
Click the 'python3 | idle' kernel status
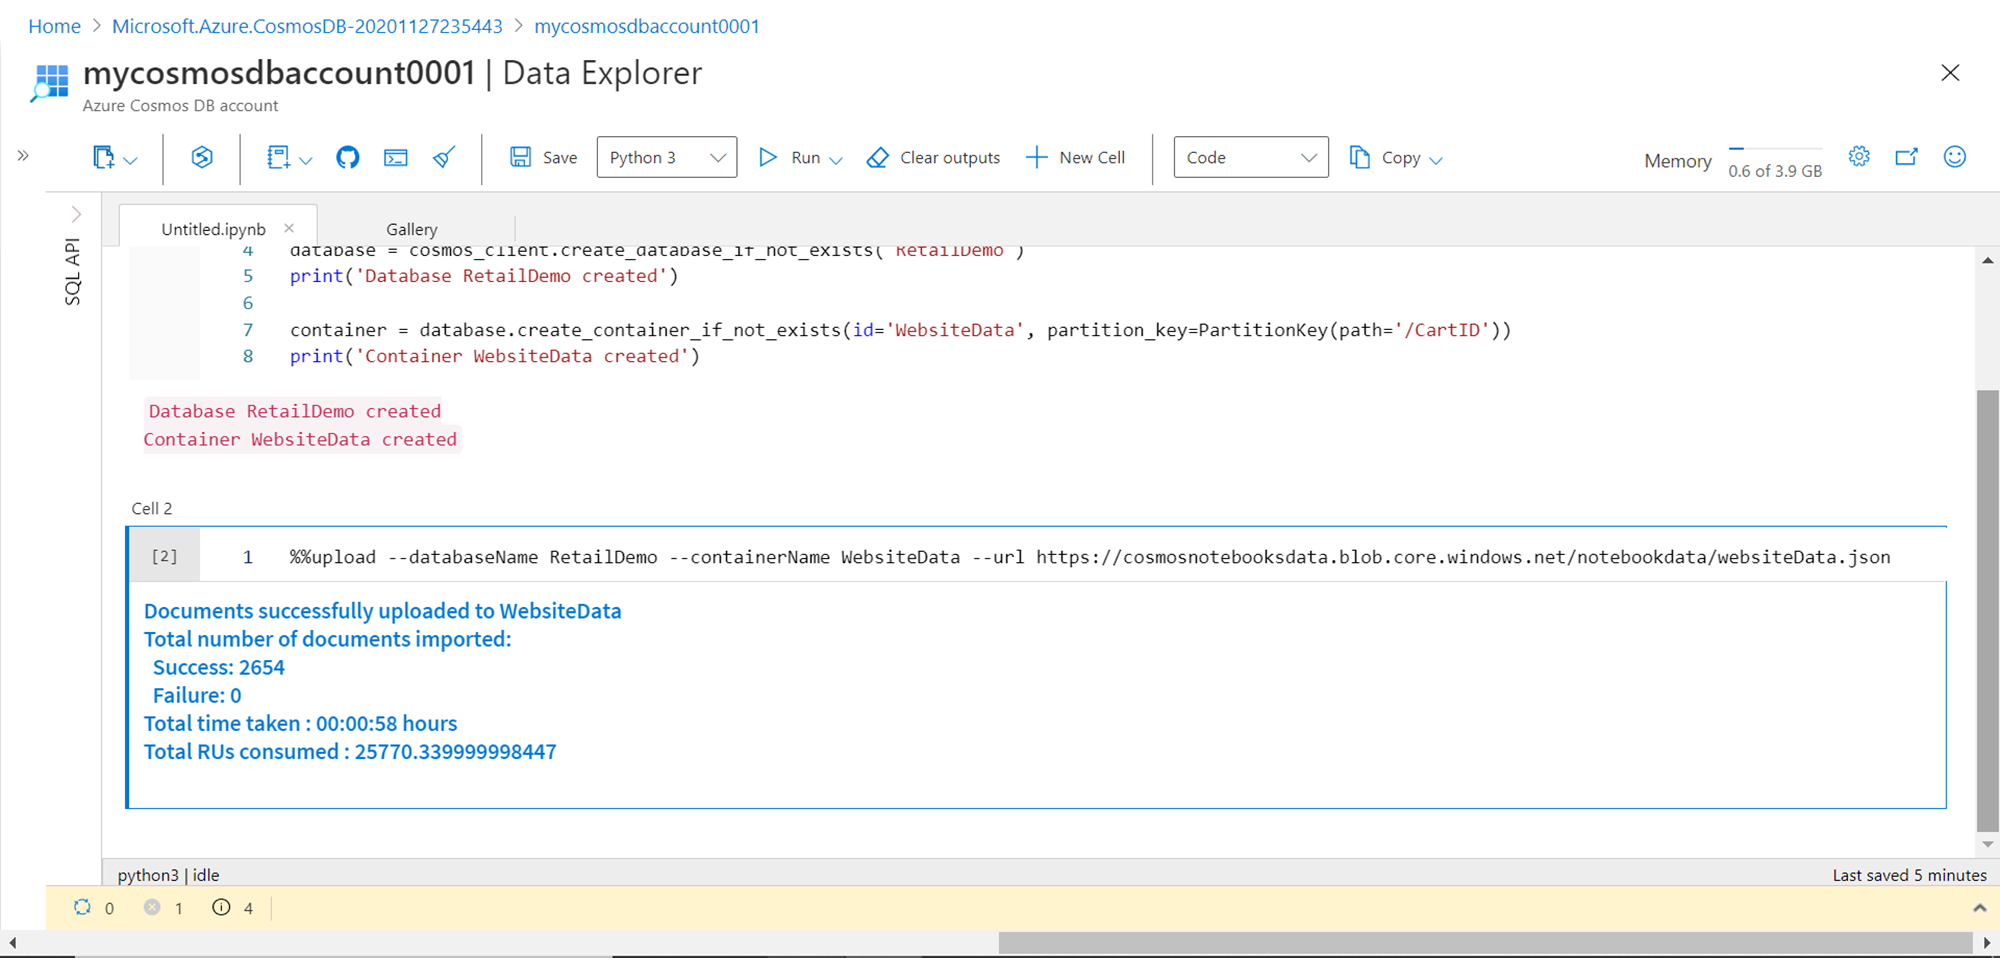(x=168, y=875)
